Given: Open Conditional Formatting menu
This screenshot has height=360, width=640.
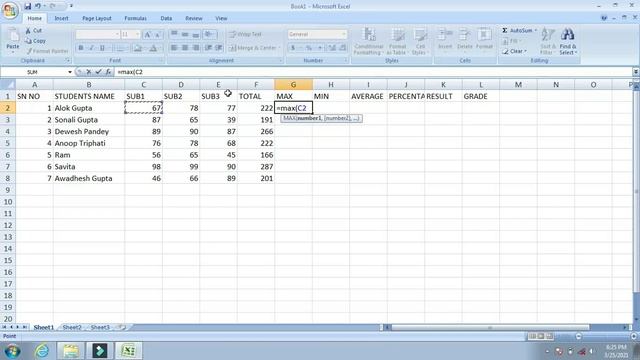Looking at the screenshot, I should (369, 41).
